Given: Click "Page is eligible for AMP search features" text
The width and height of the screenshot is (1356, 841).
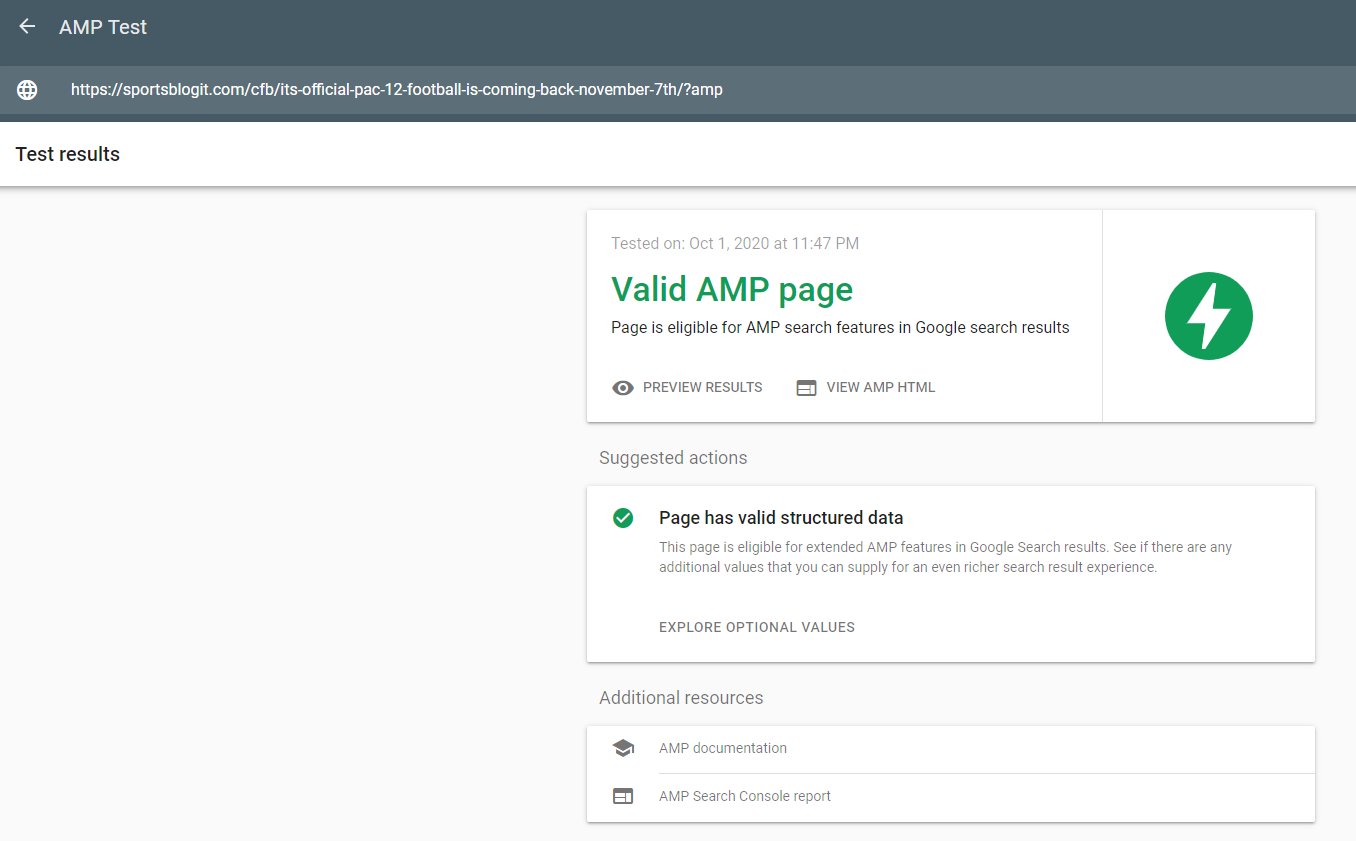Looking at the screenshot, I should point(840,327).
